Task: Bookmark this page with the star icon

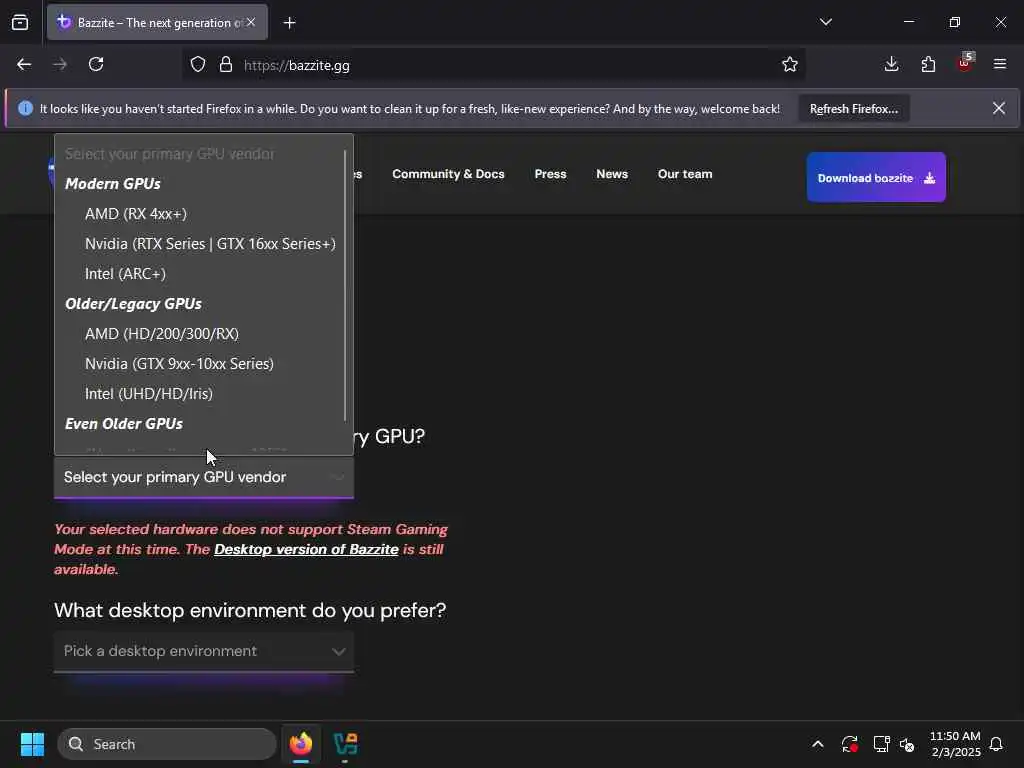Action: 790,65
